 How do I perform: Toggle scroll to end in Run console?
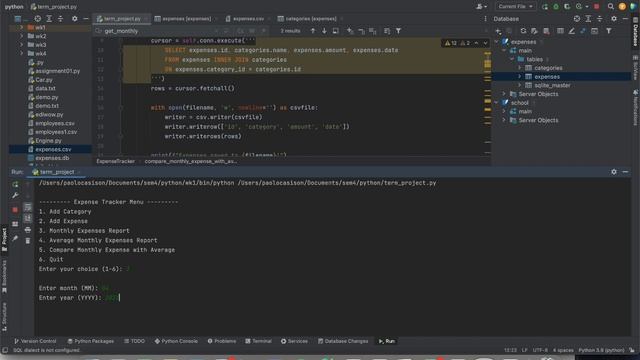(27, 218)
